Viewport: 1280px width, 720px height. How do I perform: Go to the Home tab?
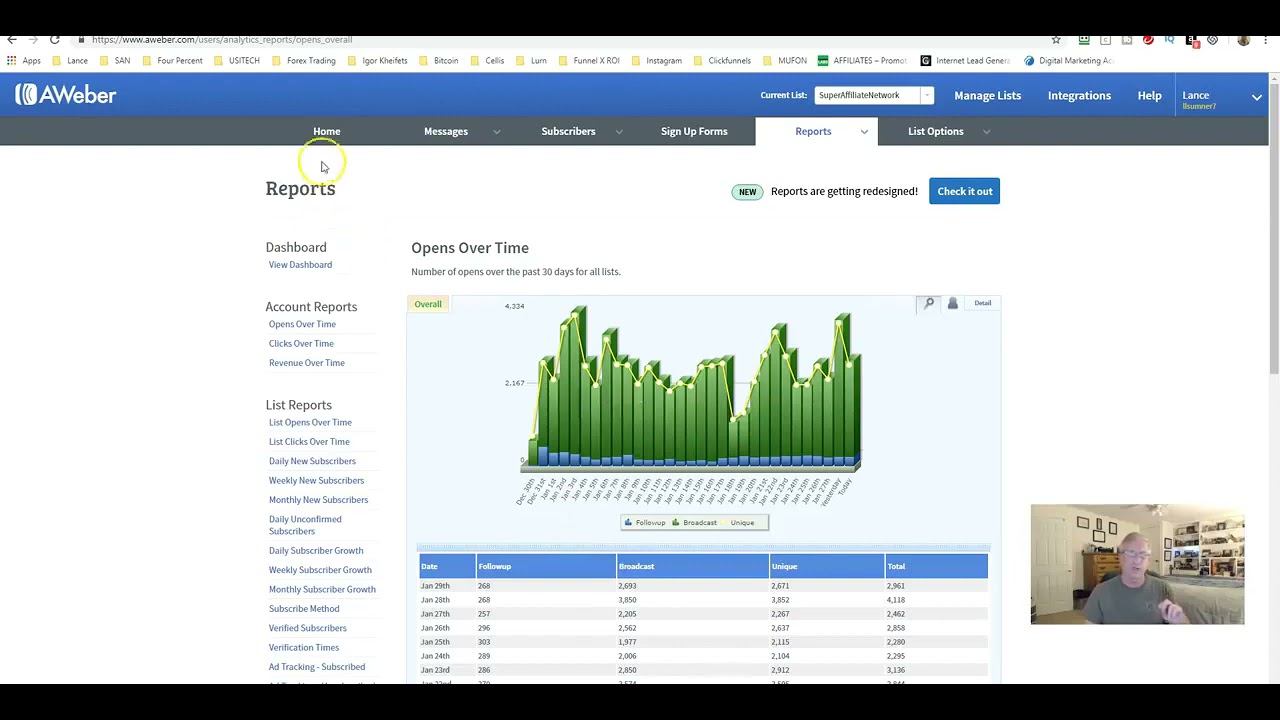tap(326, 131)
